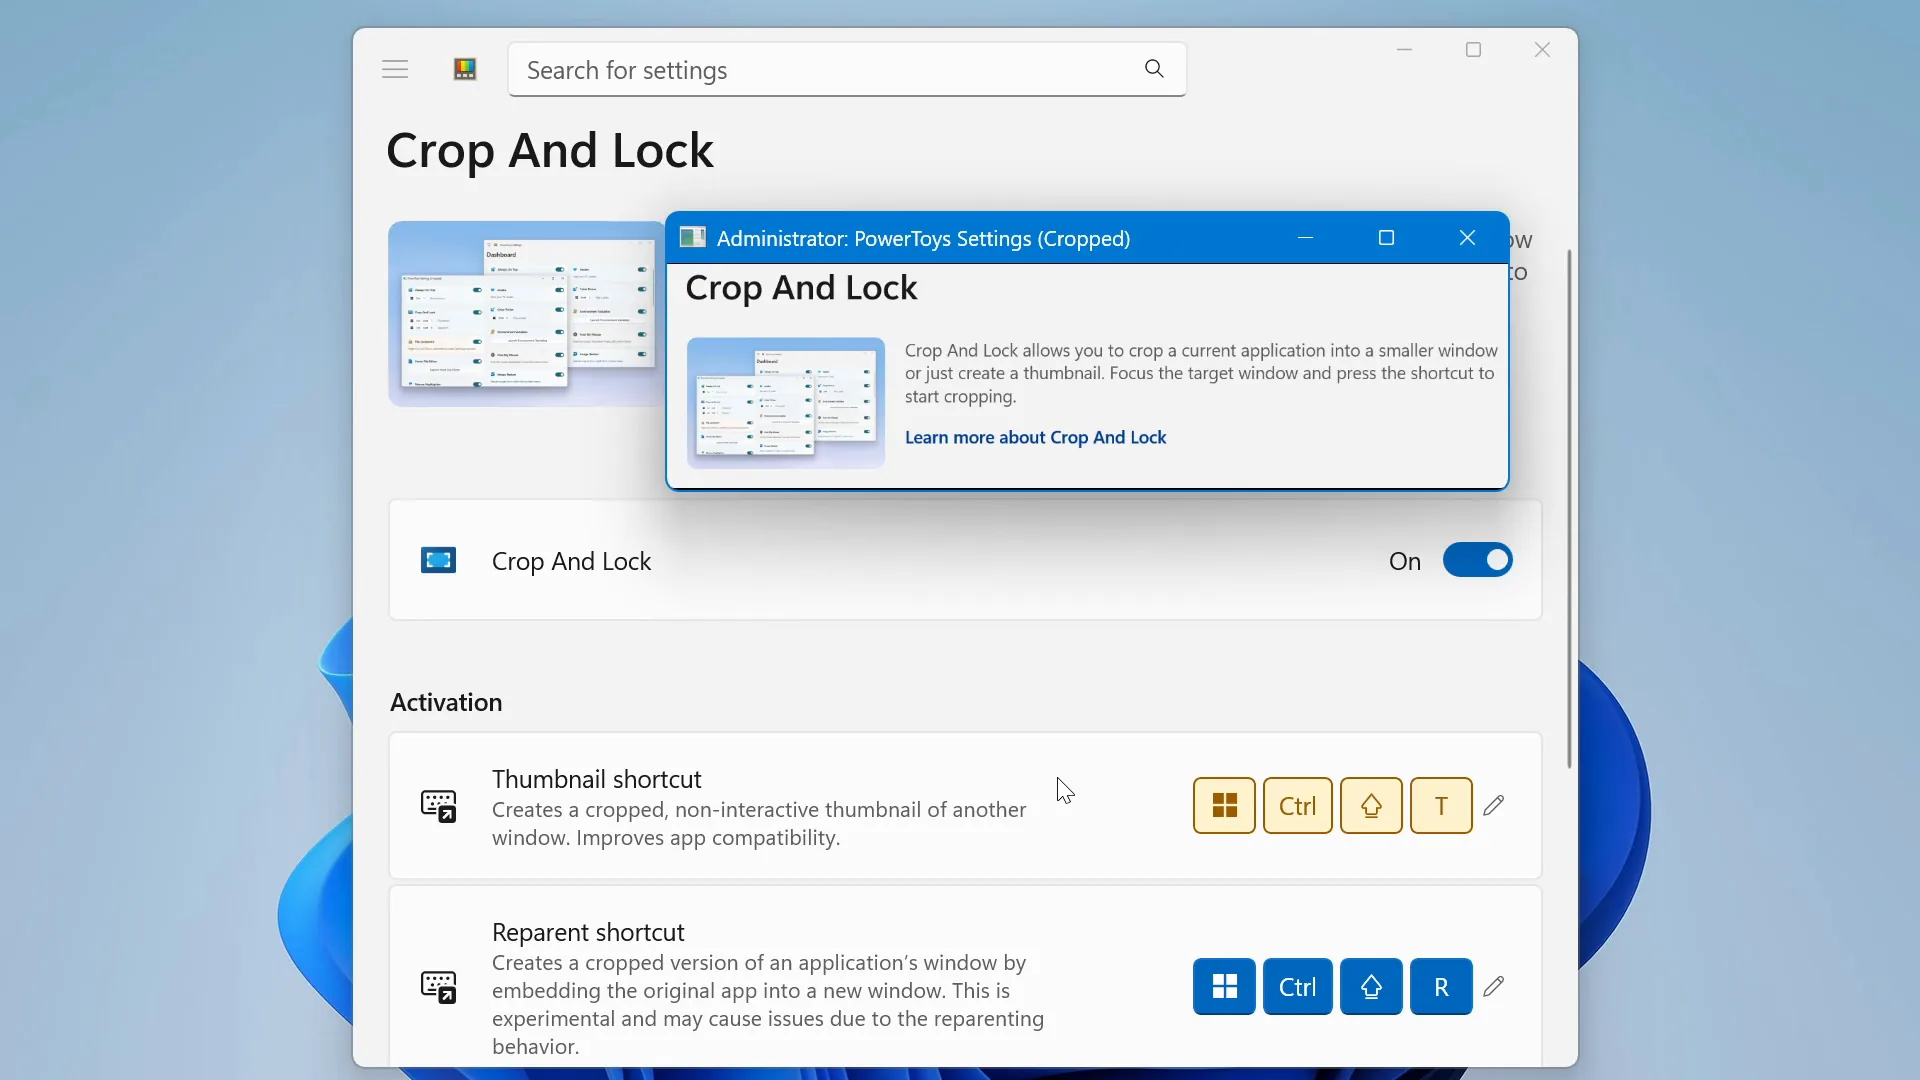
Task: Click the Shift key in Reparent shortcut
Action: (x=1371, y=986)
